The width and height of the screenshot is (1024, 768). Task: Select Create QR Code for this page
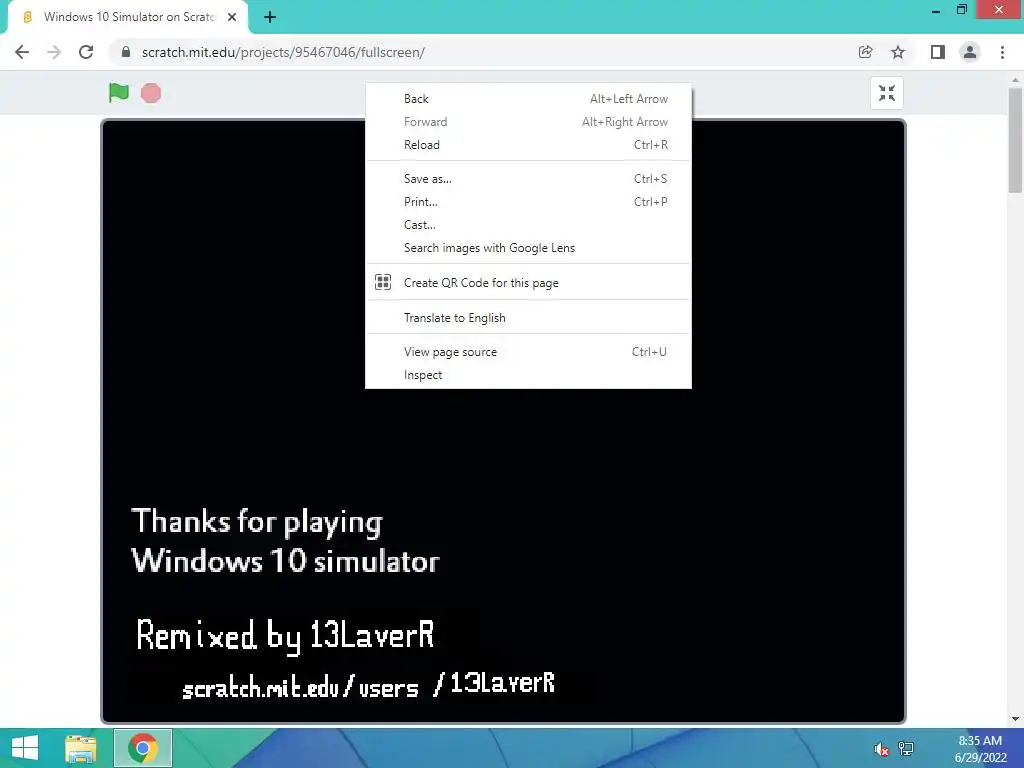click(x=528, y=283)
